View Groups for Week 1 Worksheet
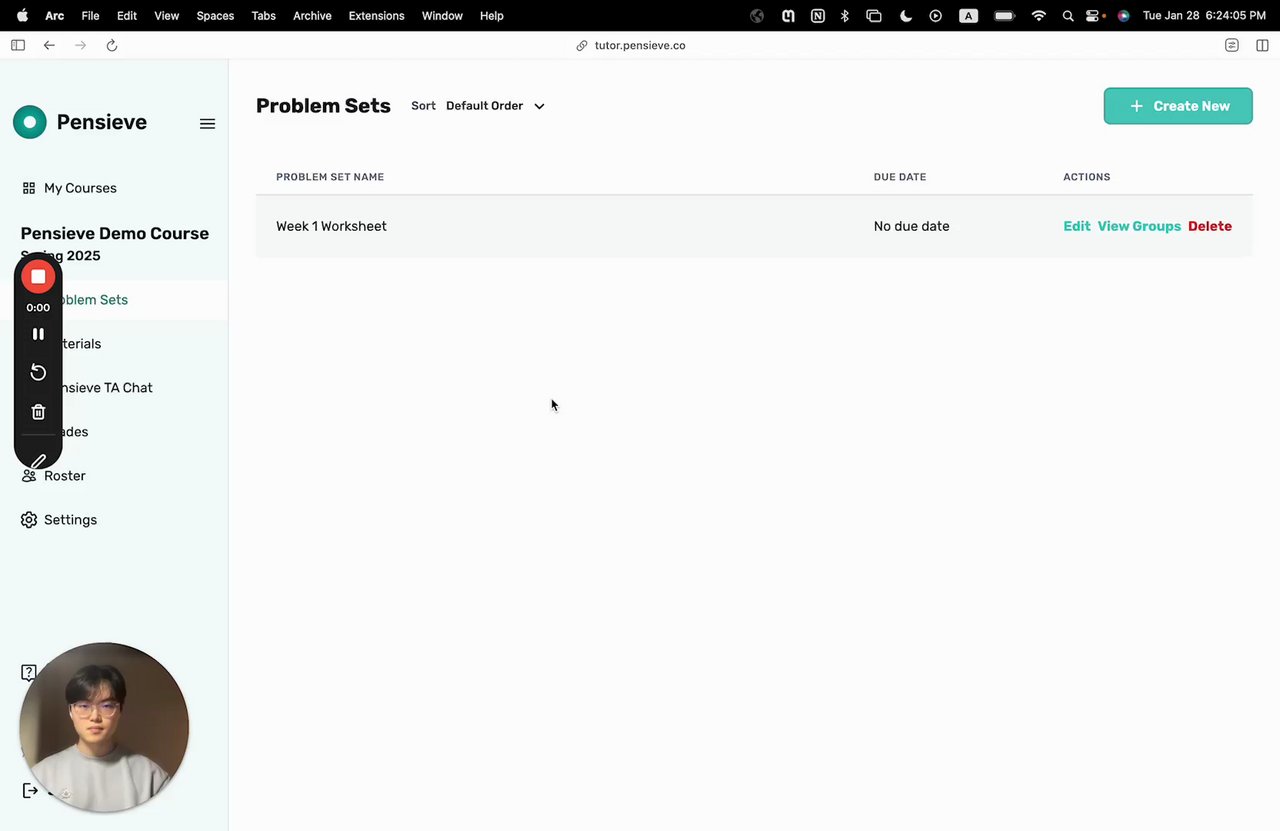The width and height of the screenshot is (1280, 831). [x=1139, y=226]
